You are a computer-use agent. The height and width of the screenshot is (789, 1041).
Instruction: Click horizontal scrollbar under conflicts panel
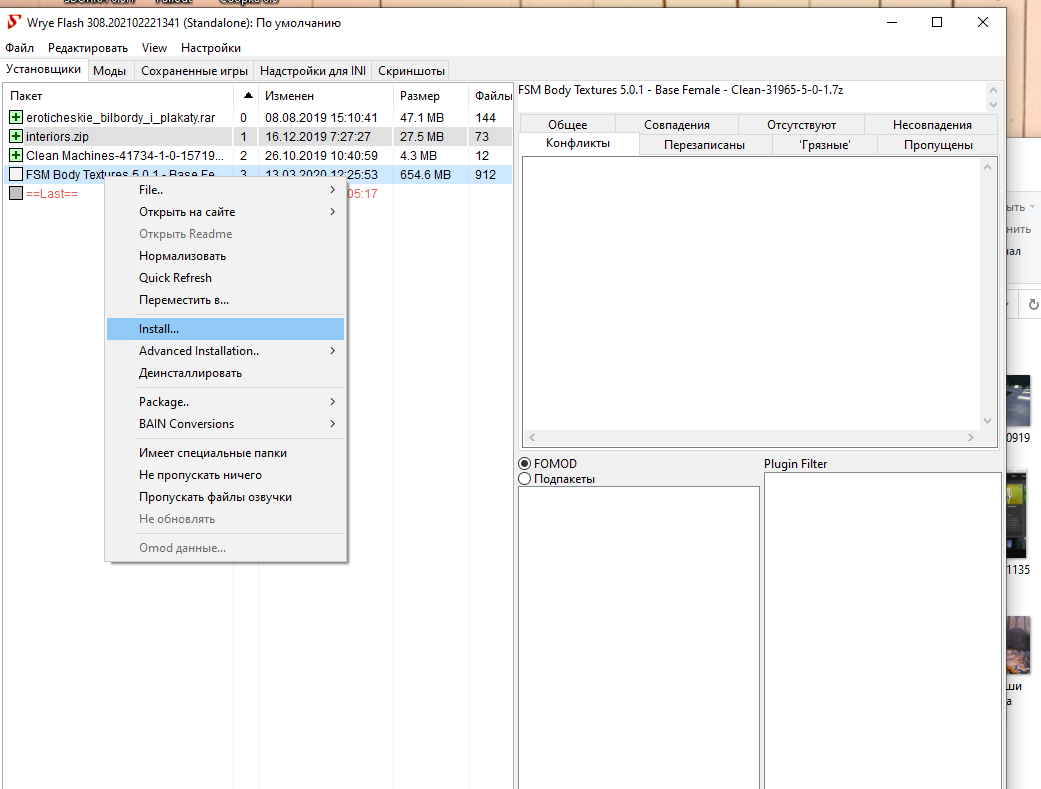click(750, 438)
